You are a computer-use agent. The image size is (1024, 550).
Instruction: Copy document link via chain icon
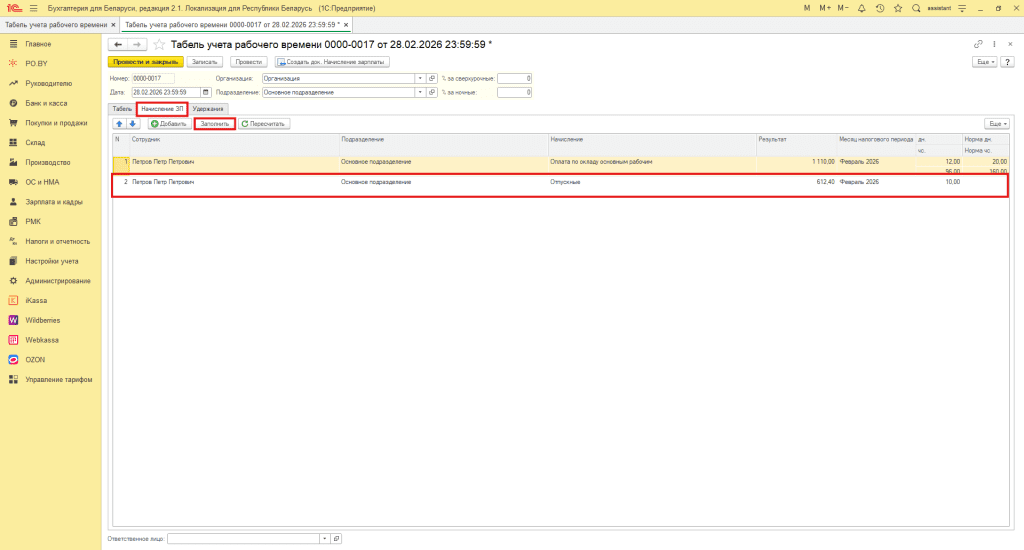pyautogui.click(x=977, y=45)
